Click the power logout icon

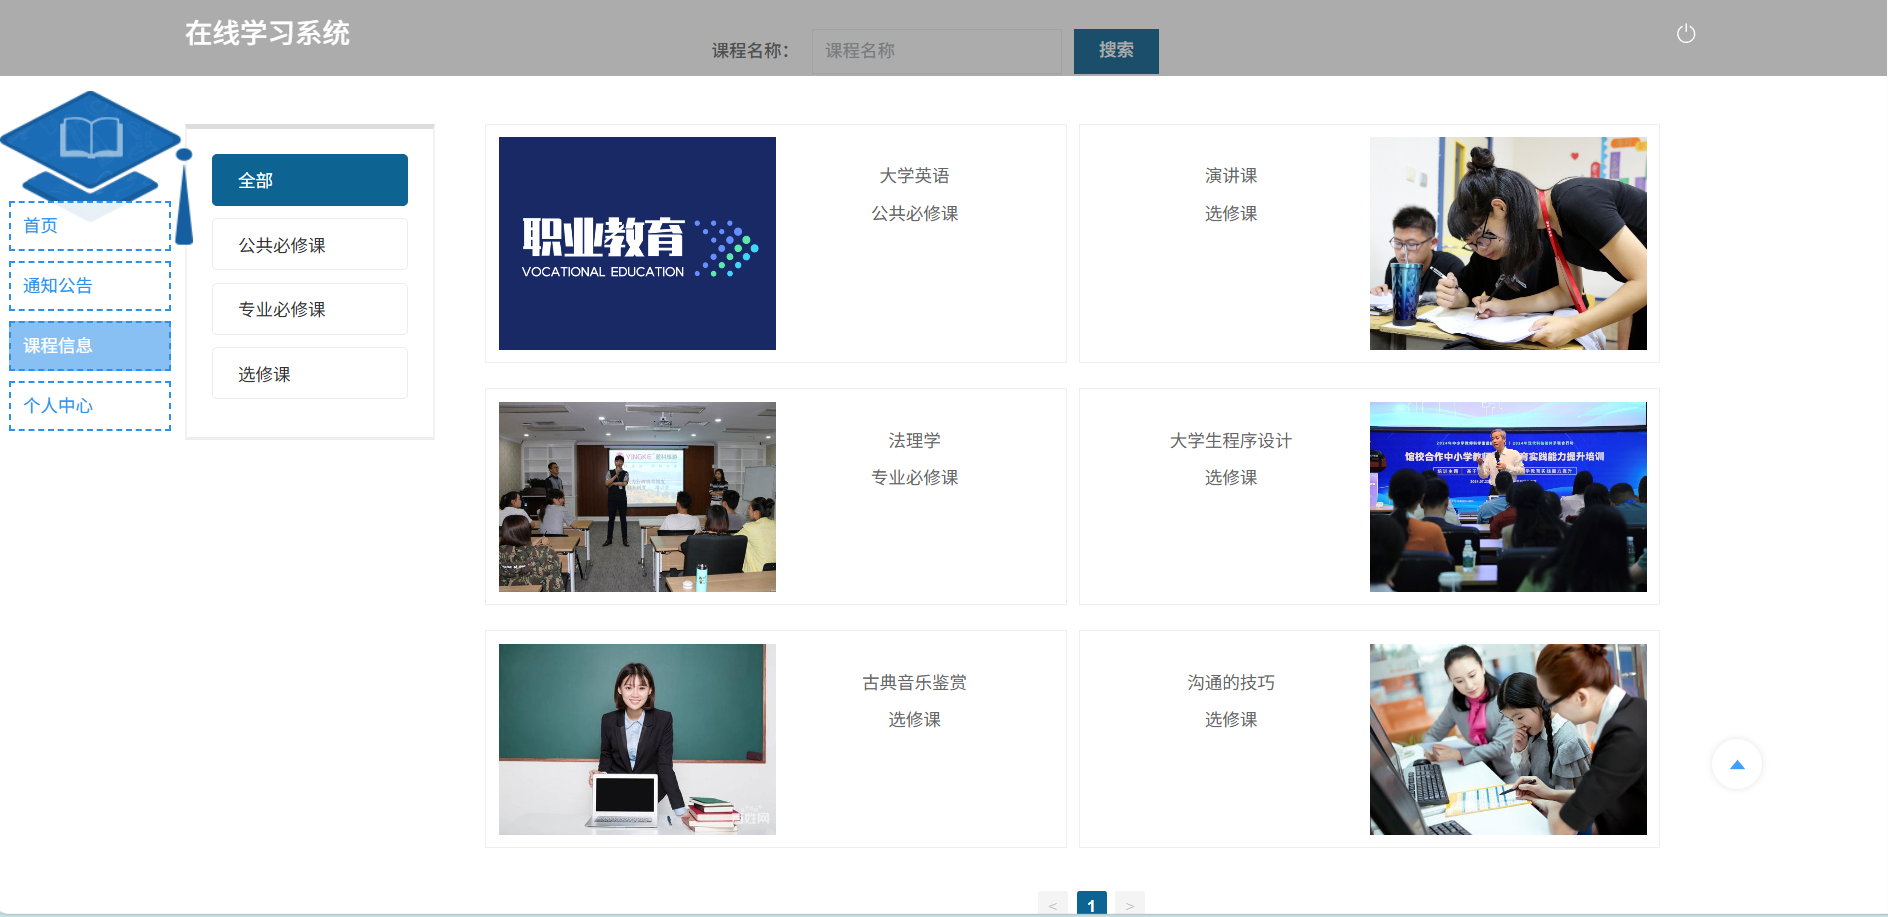coord(1685,34)
